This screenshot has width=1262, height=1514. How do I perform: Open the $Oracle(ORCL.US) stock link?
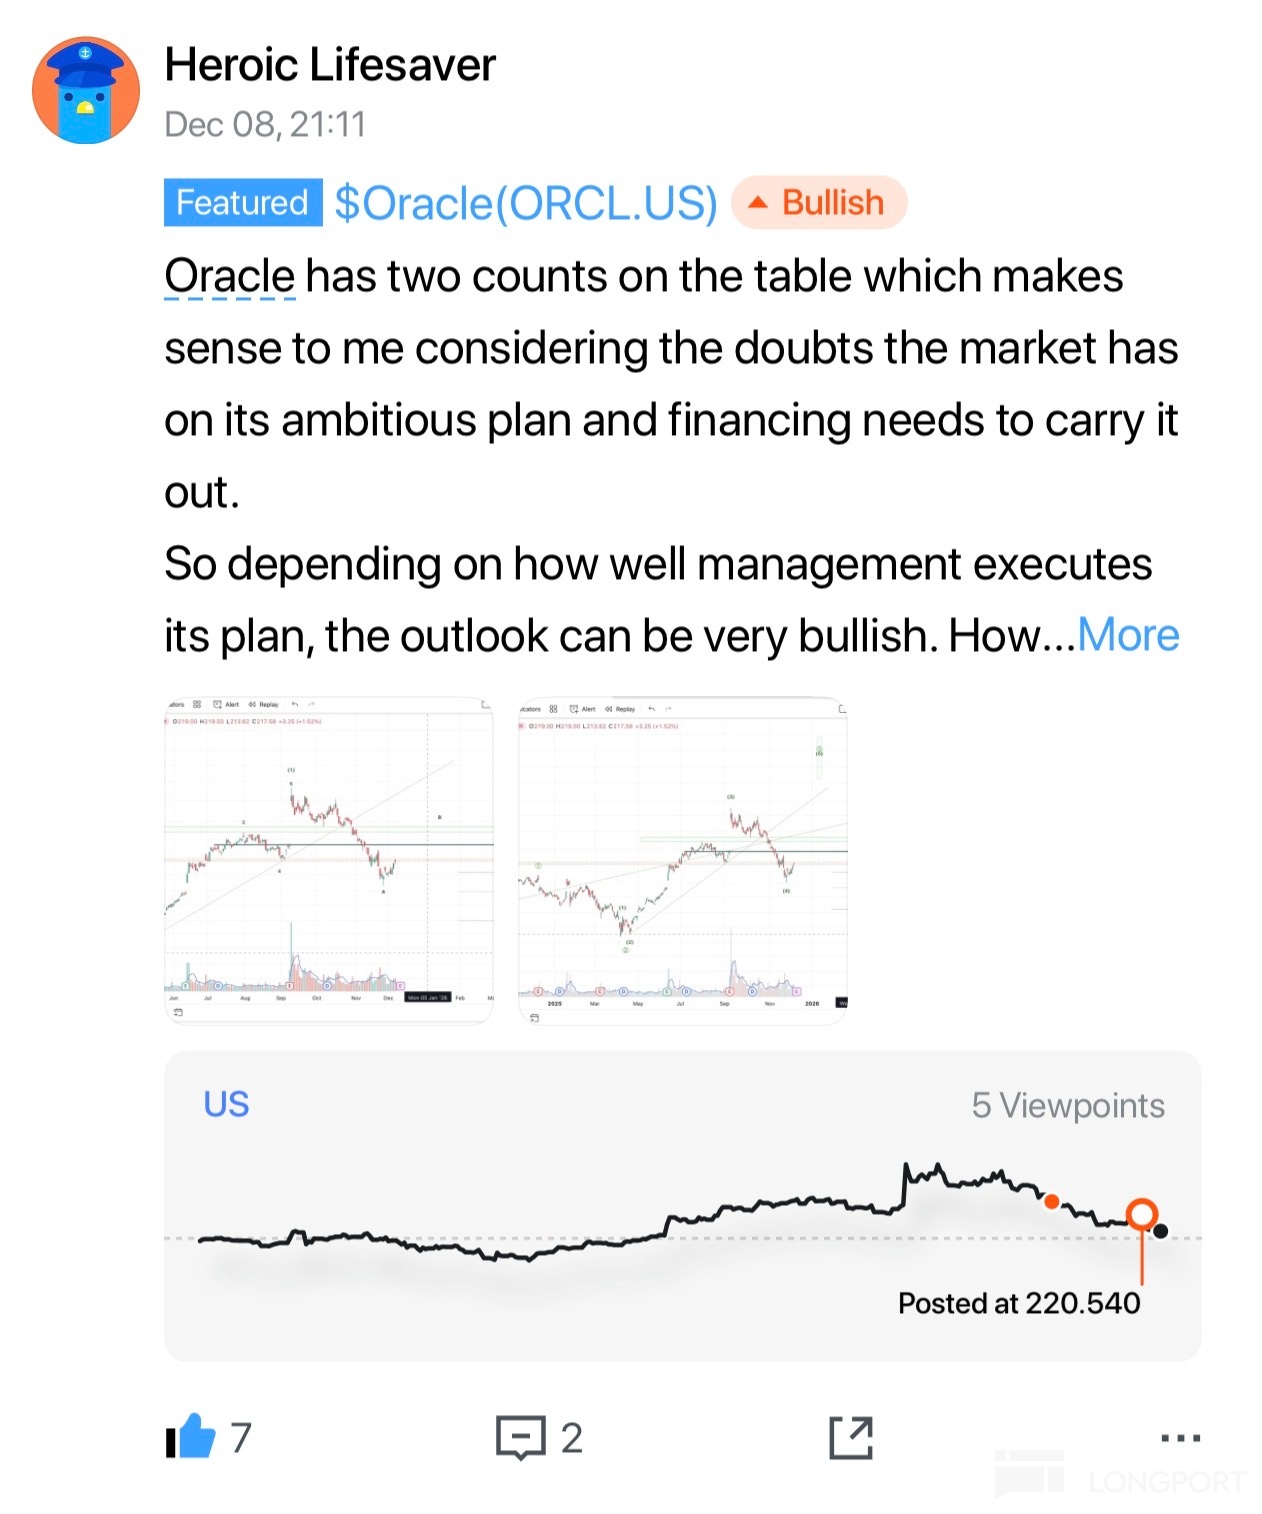tap(526, 203)
